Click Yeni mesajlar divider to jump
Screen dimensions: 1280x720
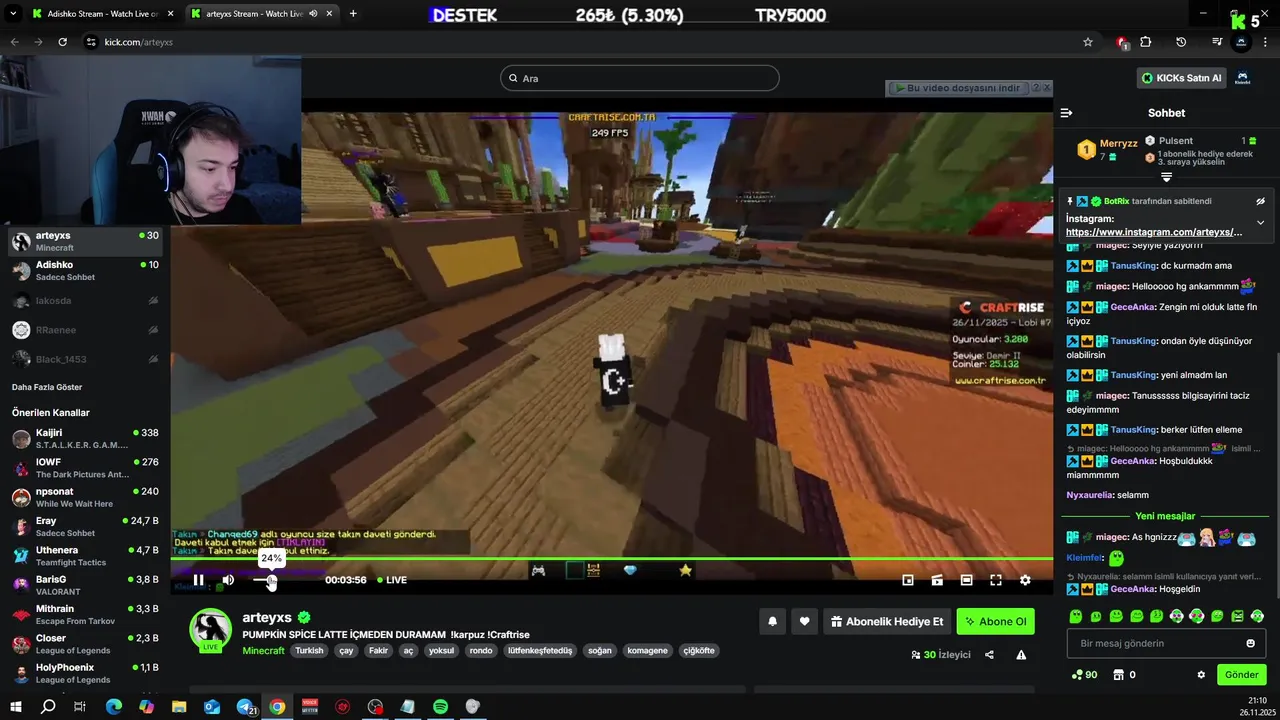1166,516
